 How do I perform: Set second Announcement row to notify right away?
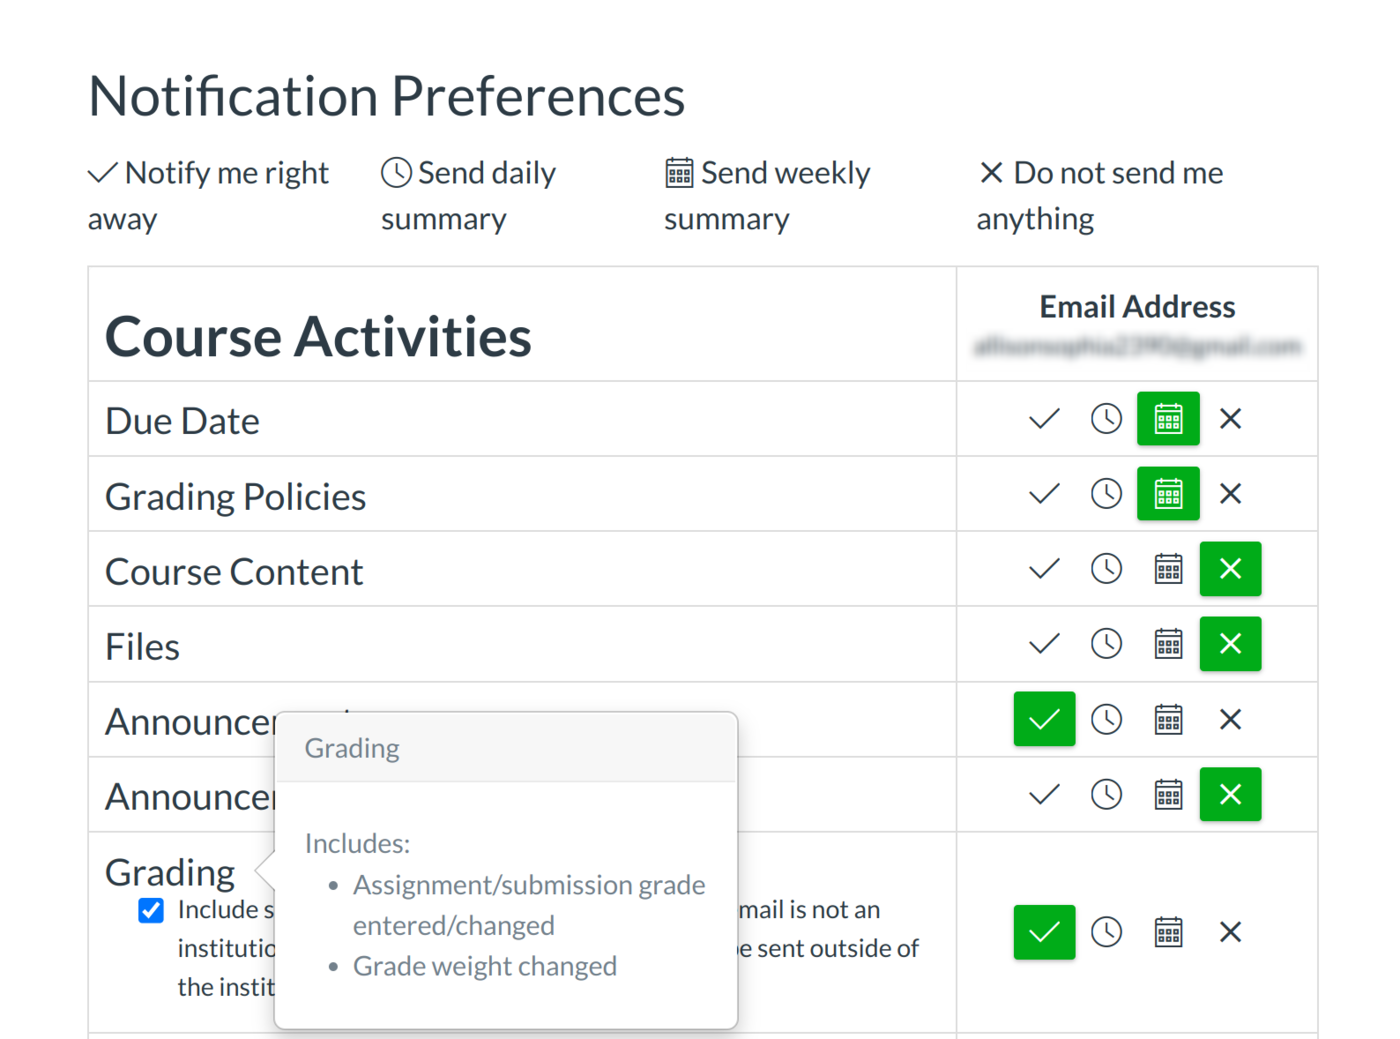(x=1044, y=795)
